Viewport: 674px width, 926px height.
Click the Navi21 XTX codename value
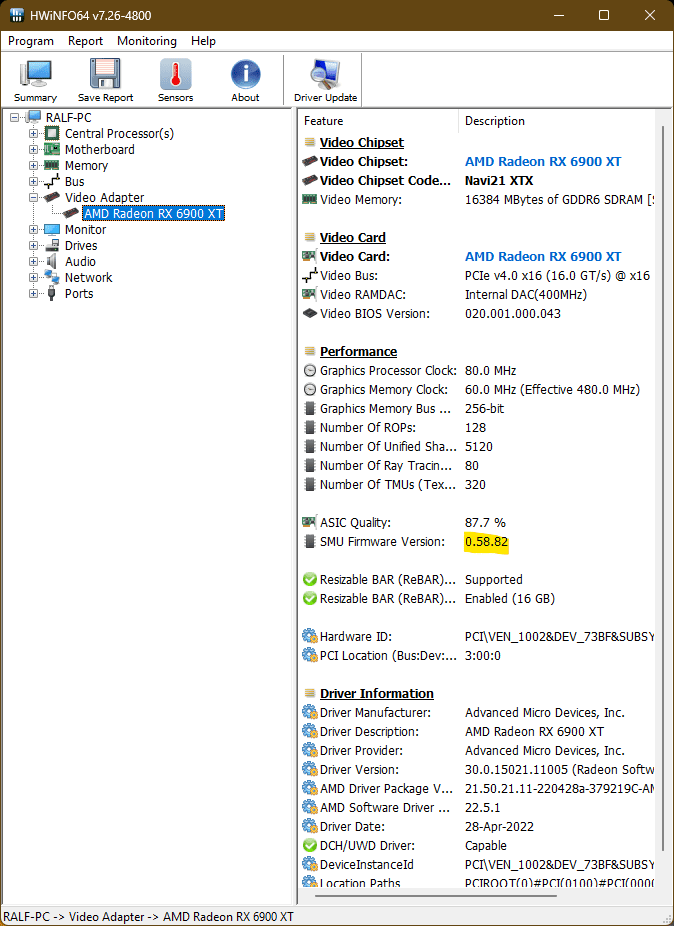click(x=499, y=181)
